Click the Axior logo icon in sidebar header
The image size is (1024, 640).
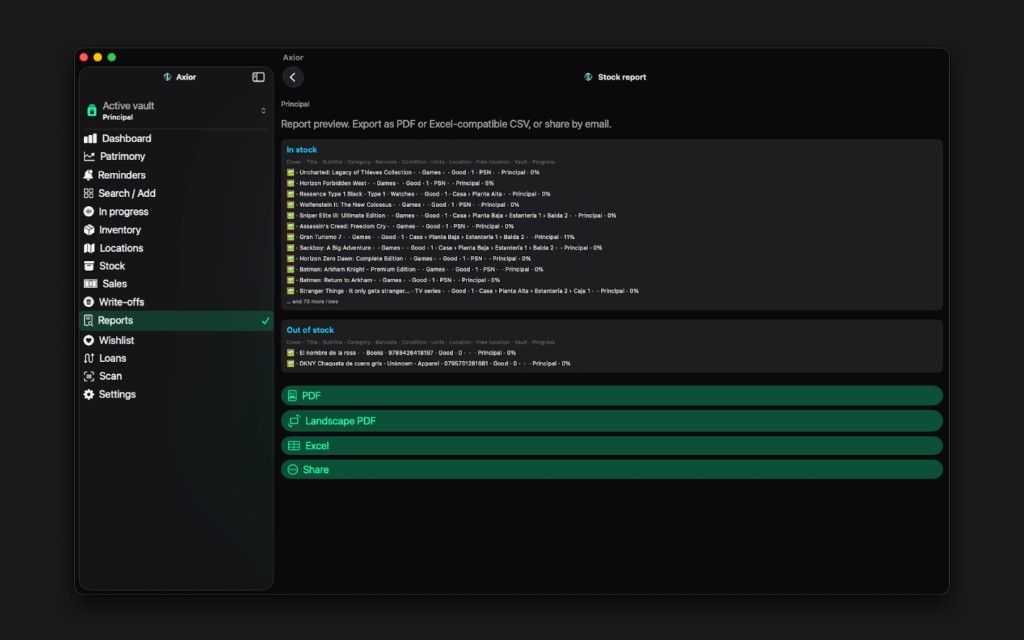coord(167,77)
